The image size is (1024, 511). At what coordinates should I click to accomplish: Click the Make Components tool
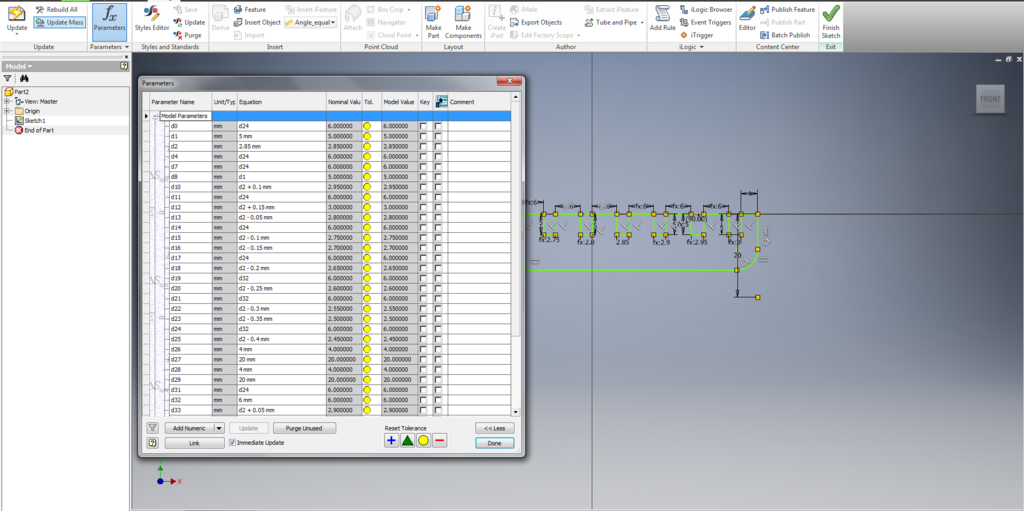coord(463,21)
